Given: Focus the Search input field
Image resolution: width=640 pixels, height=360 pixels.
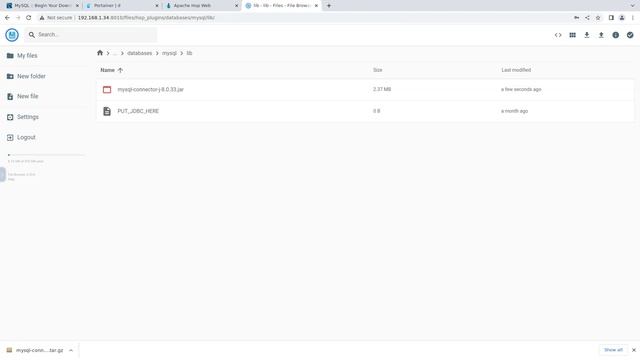Looking at the screenshot, I should pyautogui.click(x=91, y=35).
